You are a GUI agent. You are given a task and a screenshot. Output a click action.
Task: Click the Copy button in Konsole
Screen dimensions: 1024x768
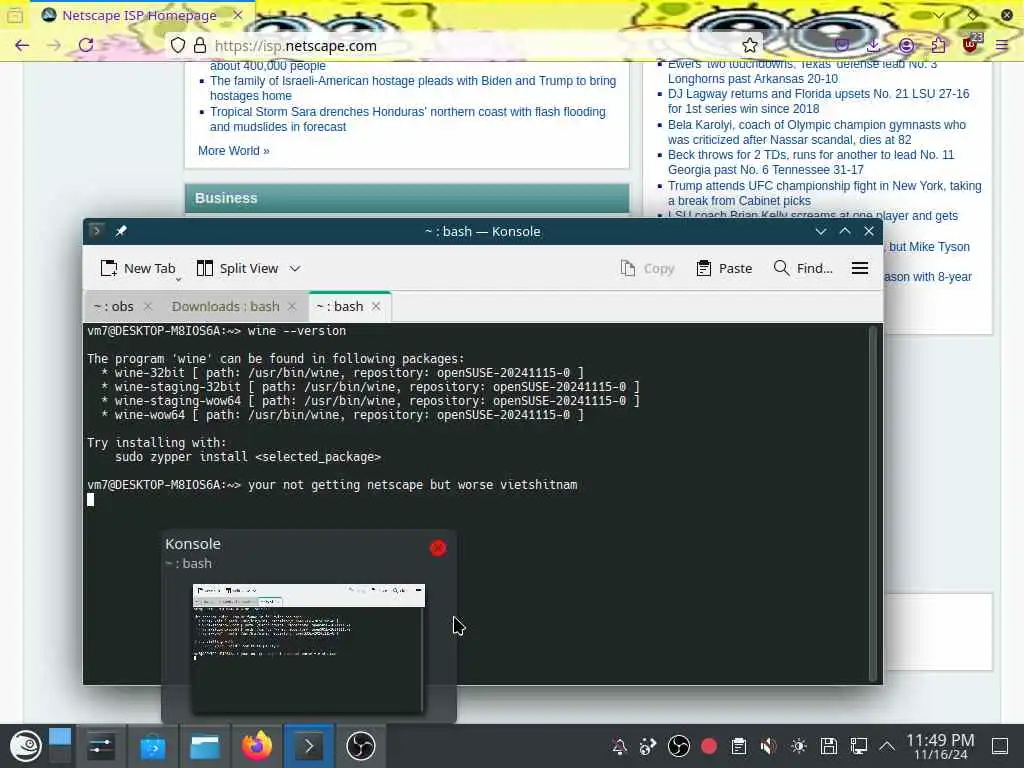click(x=647, y=268)
